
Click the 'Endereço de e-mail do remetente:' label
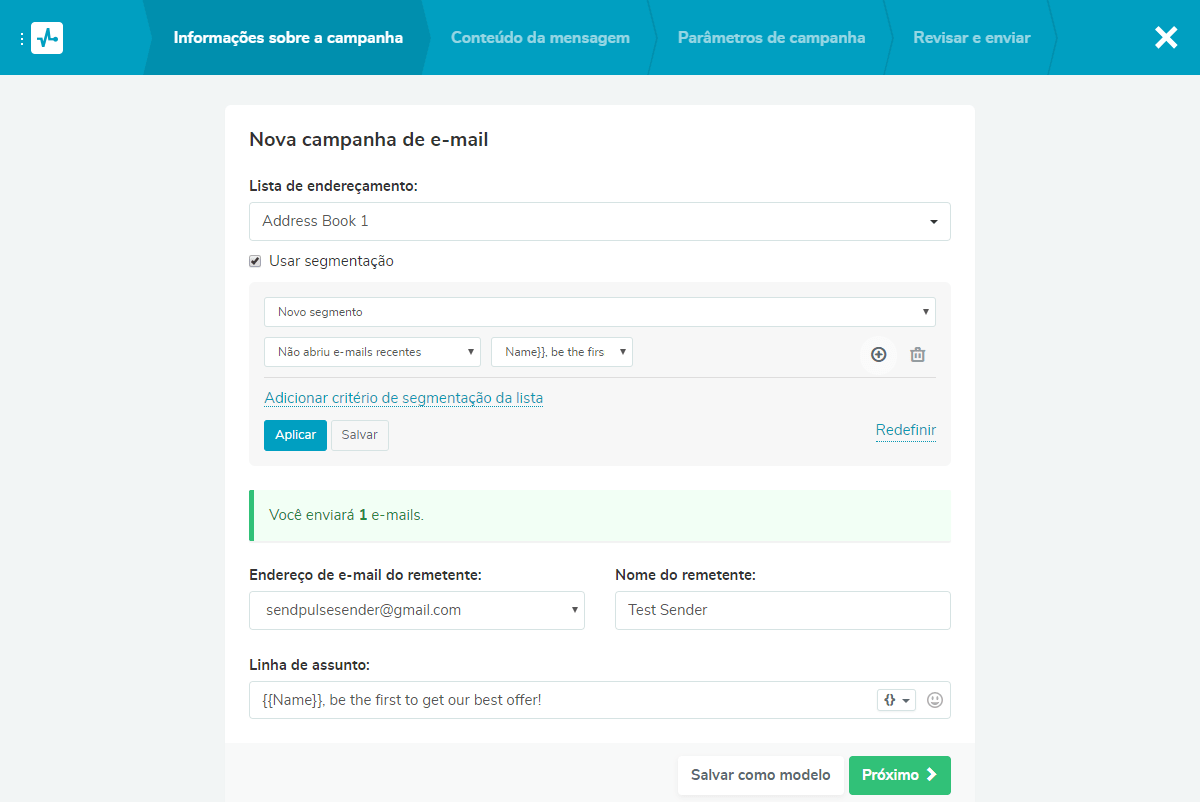click(x=365, y=575)
